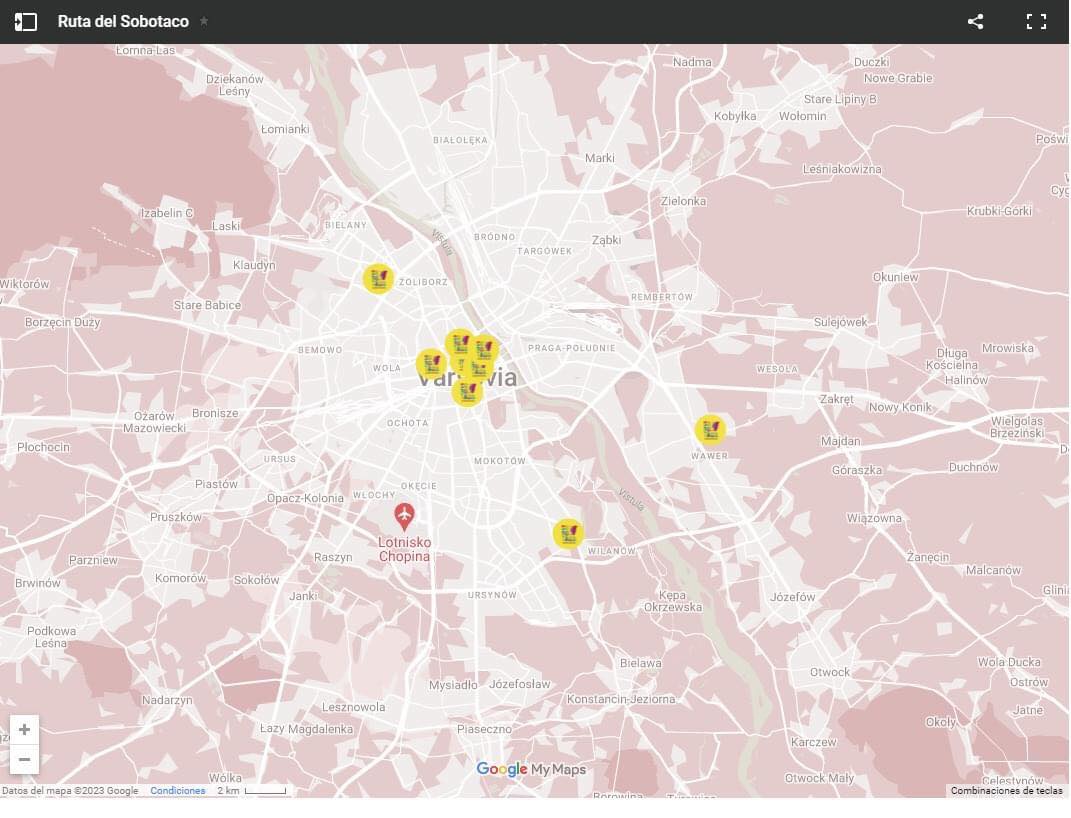Select the yellow marker above Wawer
The height and width of the screenshot is (818, 1071).
tap(710, 429)
